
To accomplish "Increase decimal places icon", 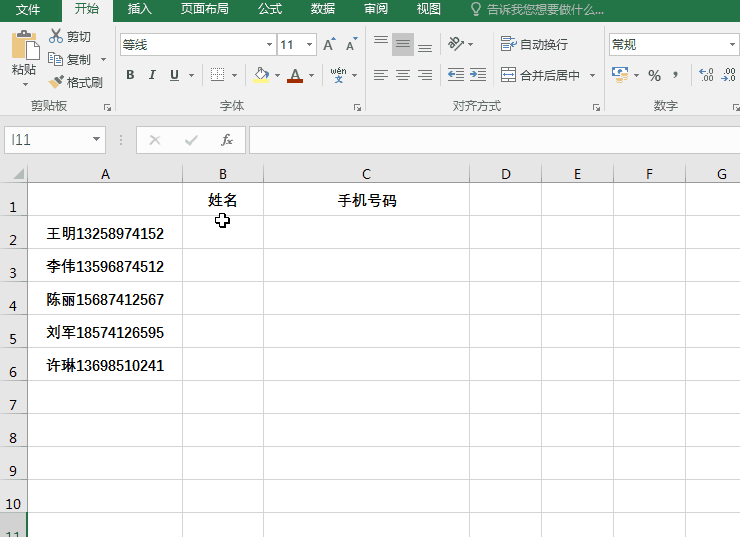I will click(x=706, y=75).
